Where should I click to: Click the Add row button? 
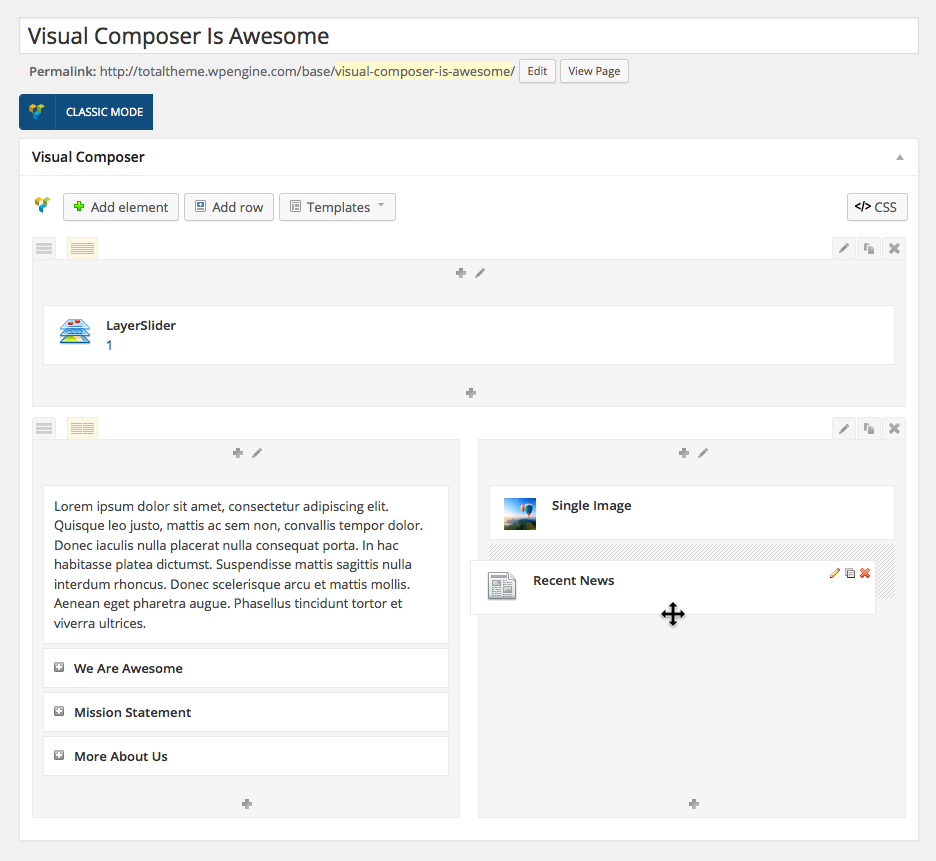tap(229, 207)
